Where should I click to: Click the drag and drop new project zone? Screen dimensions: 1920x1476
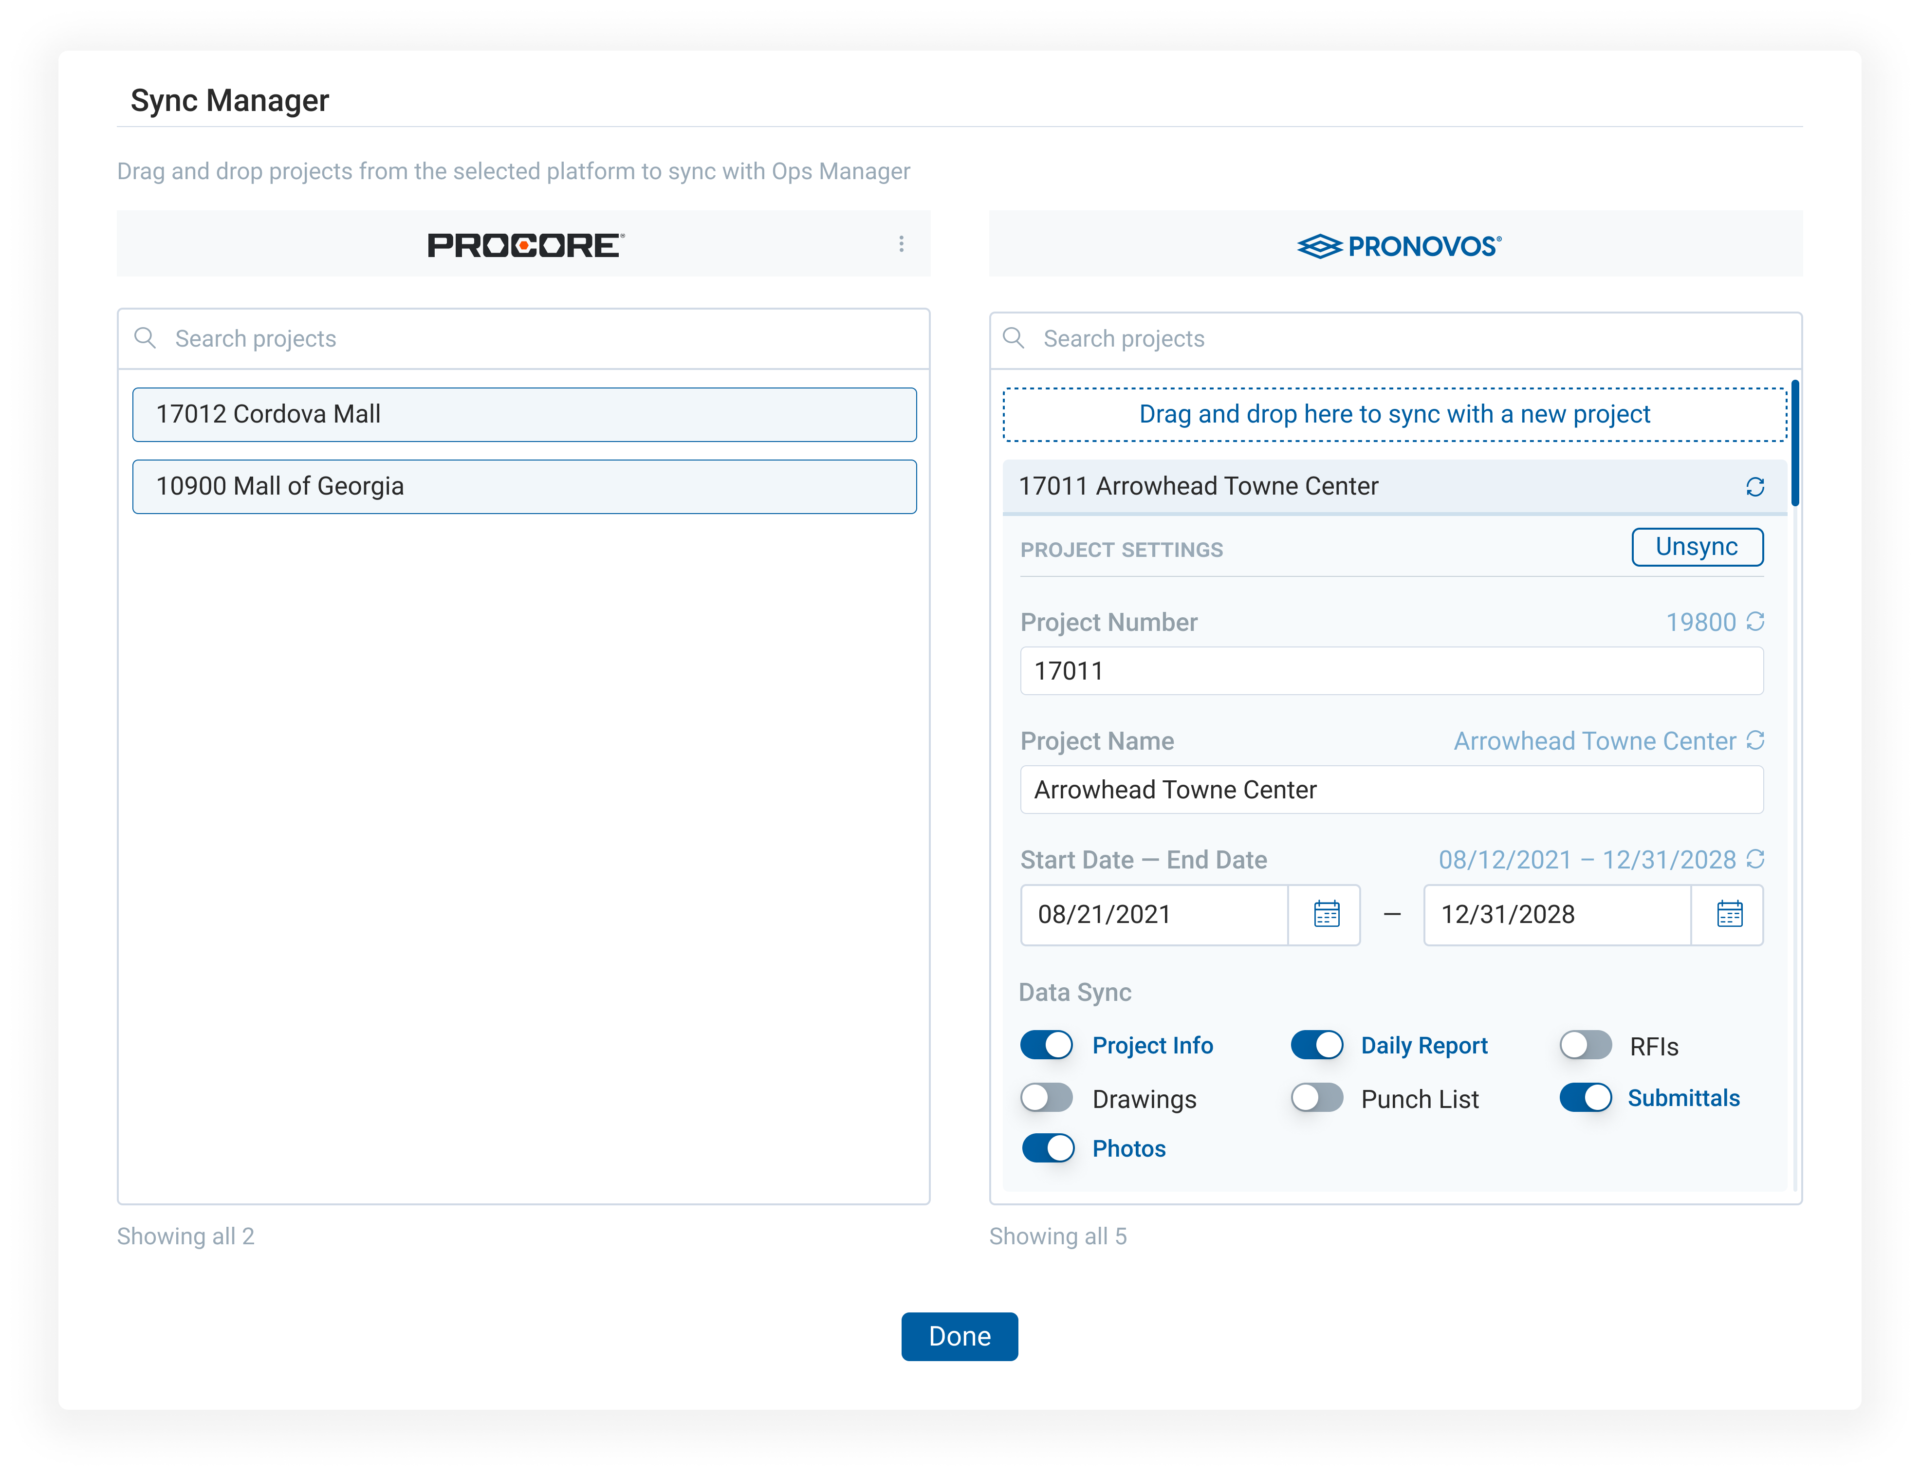(x=1395, y=415)
